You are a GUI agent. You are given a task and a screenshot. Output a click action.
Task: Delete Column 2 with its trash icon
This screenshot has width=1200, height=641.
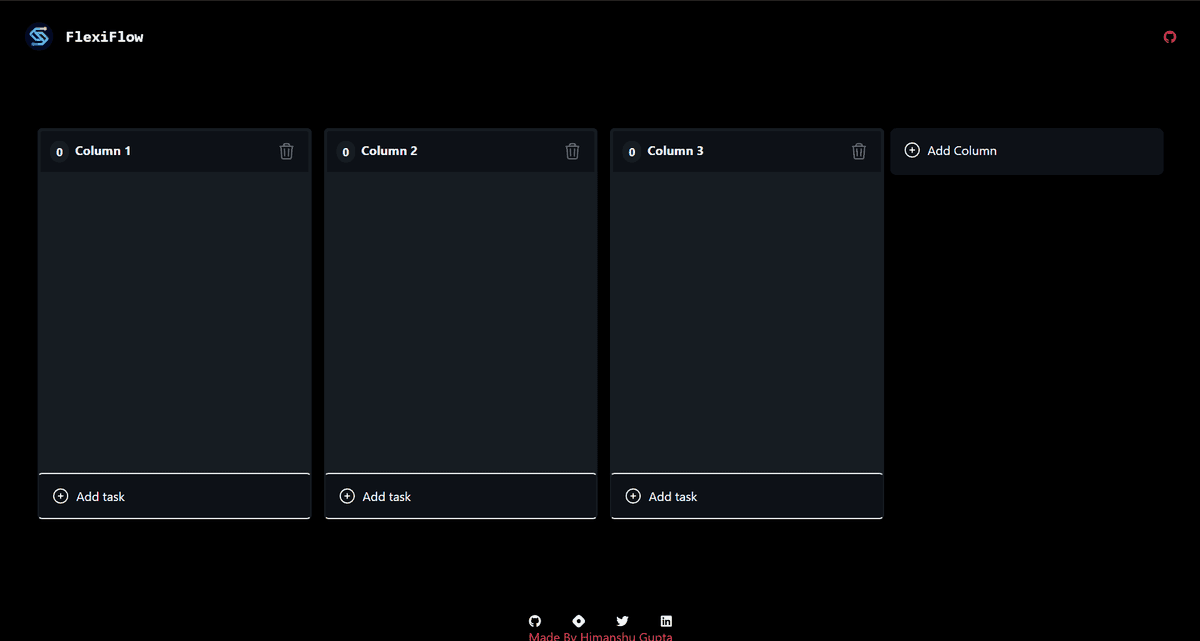pyautogui.click(x=573, y=151)
